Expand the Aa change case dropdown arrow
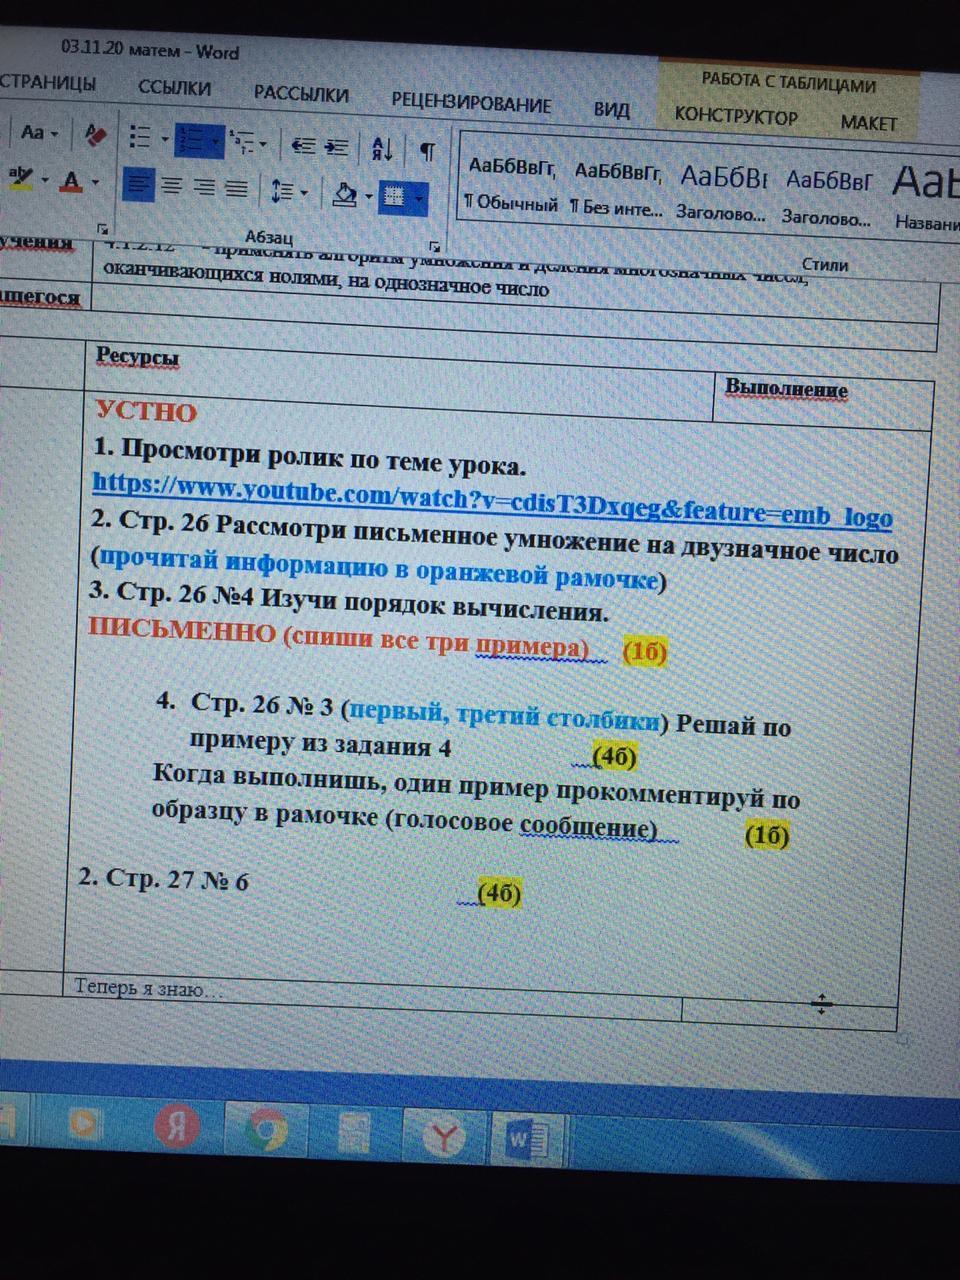 (x=54, y=133)
